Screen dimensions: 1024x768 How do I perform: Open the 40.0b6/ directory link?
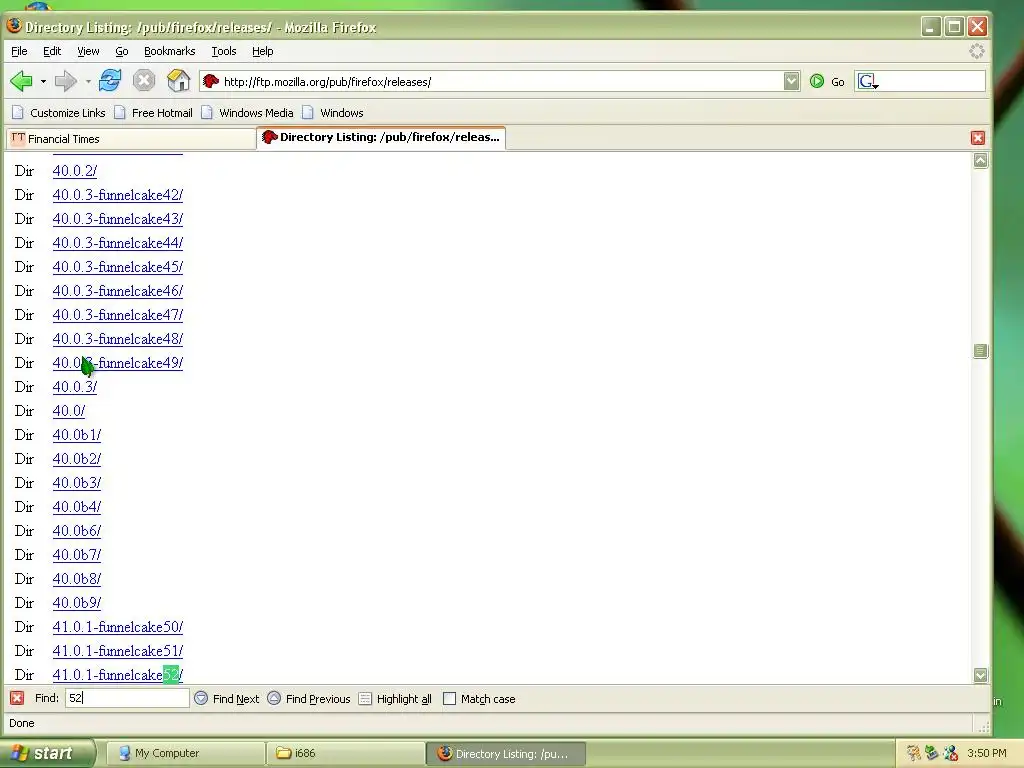tap(76, 531)
